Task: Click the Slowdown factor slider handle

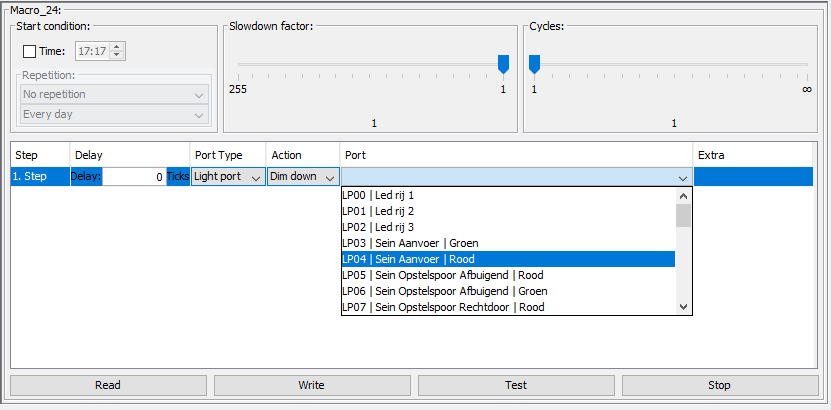Action: click(503, 64)
